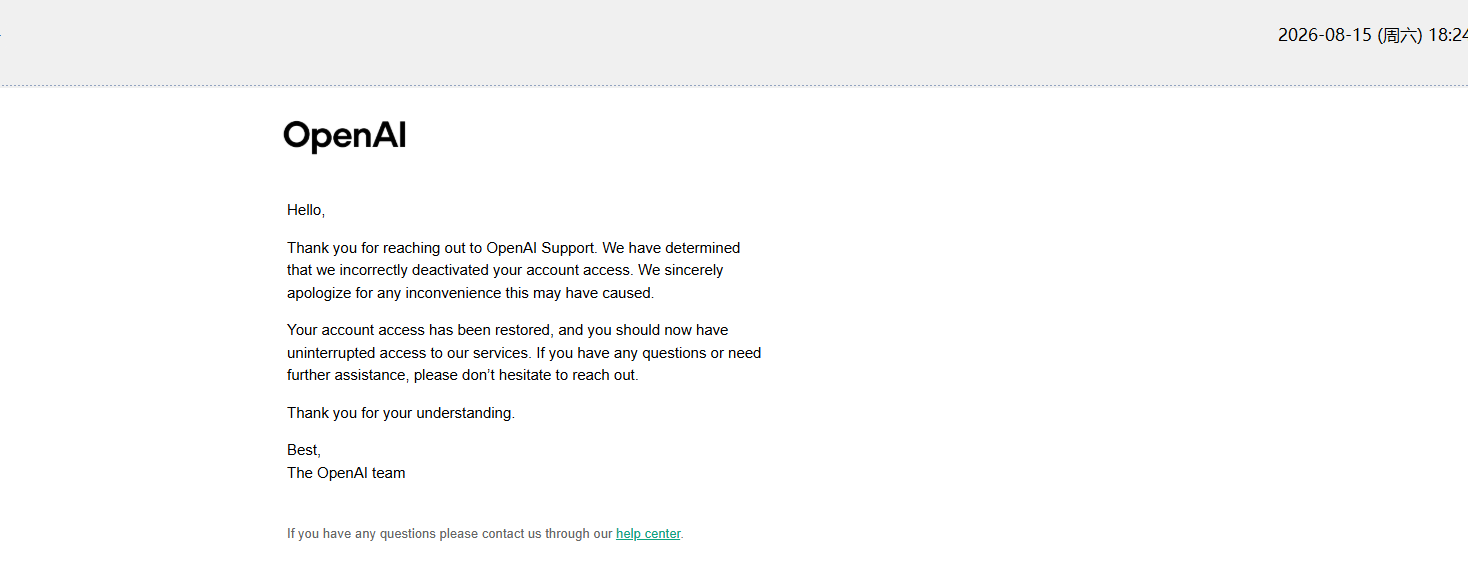Click "The OpenAI team" signature
Screen dimensions: 1468x562
[346, 473]
